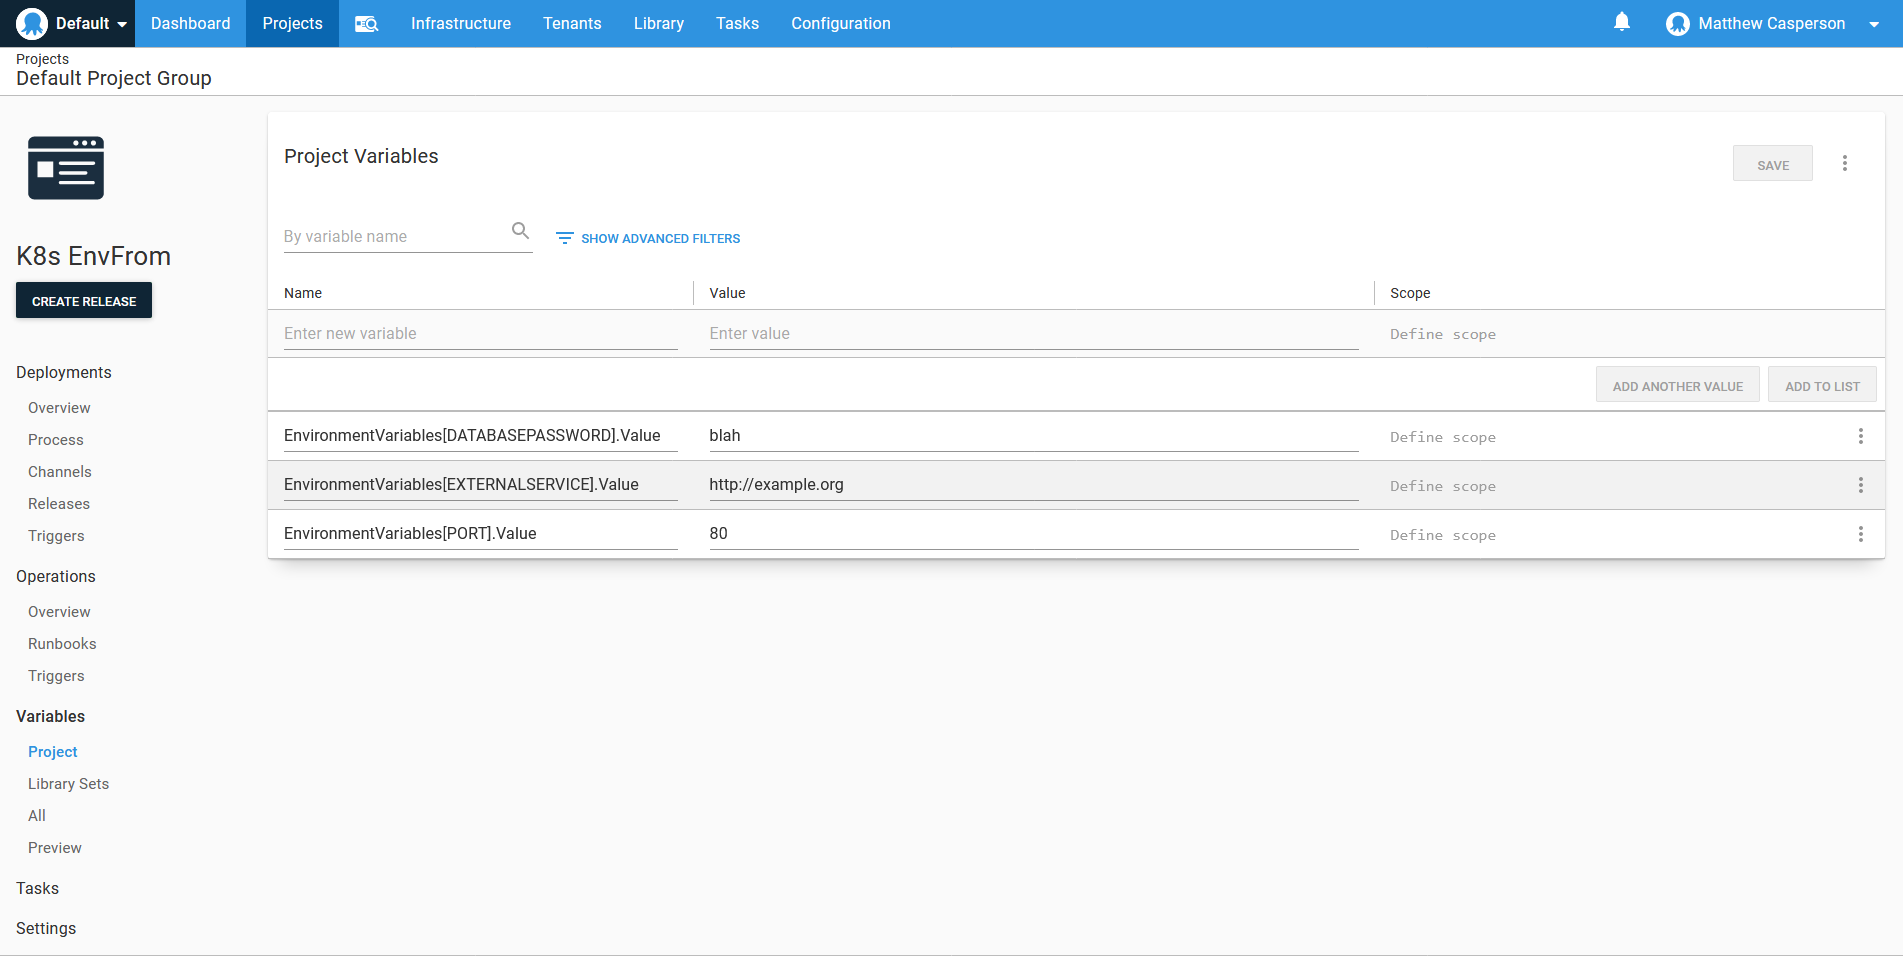Open overflow menu next to Save button

click(1845, 163)
